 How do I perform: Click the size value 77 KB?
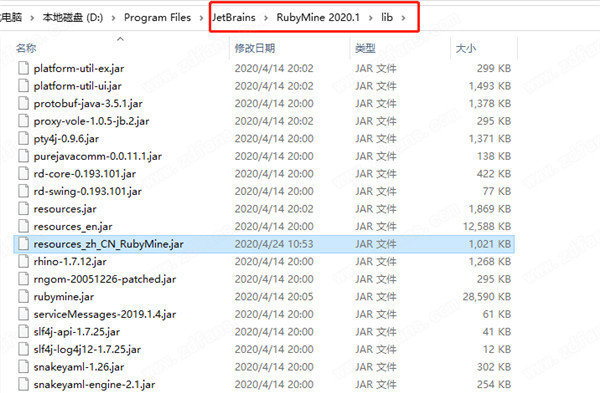coord(497,191)
